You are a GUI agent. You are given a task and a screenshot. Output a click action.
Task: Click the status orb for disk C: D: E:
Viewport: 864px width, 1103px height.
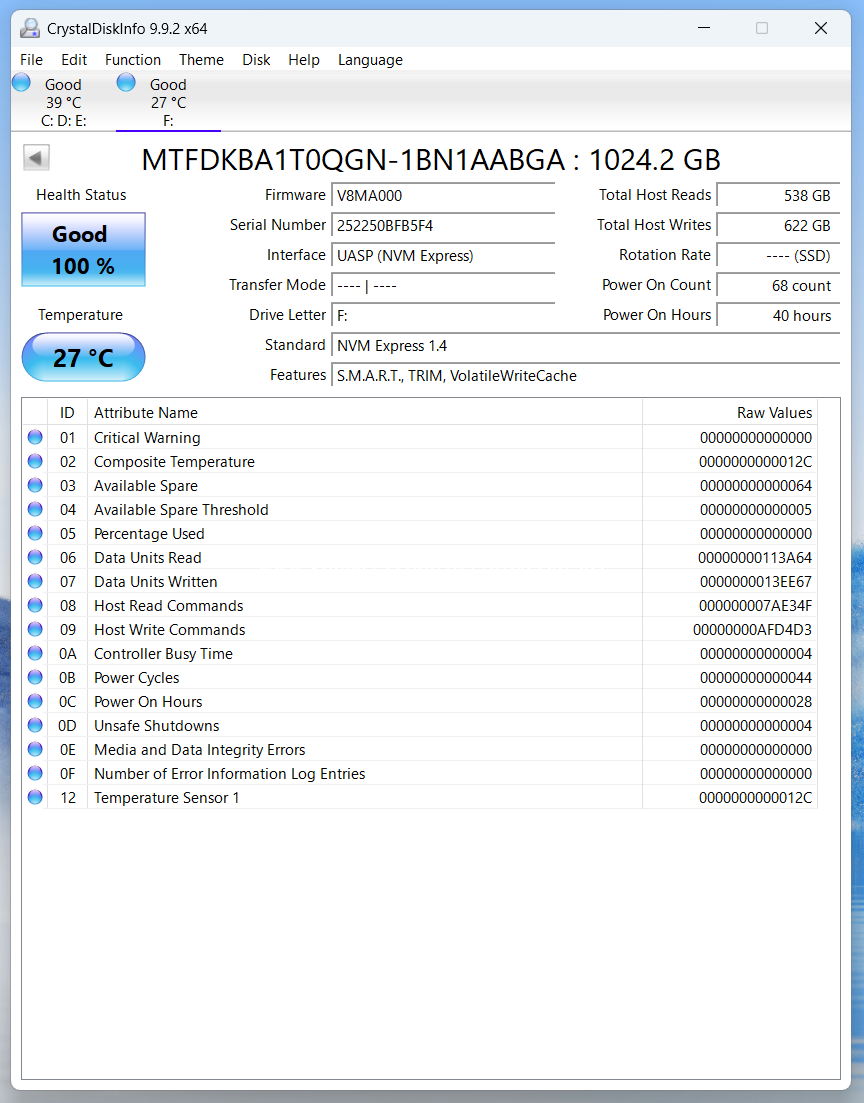22,83
